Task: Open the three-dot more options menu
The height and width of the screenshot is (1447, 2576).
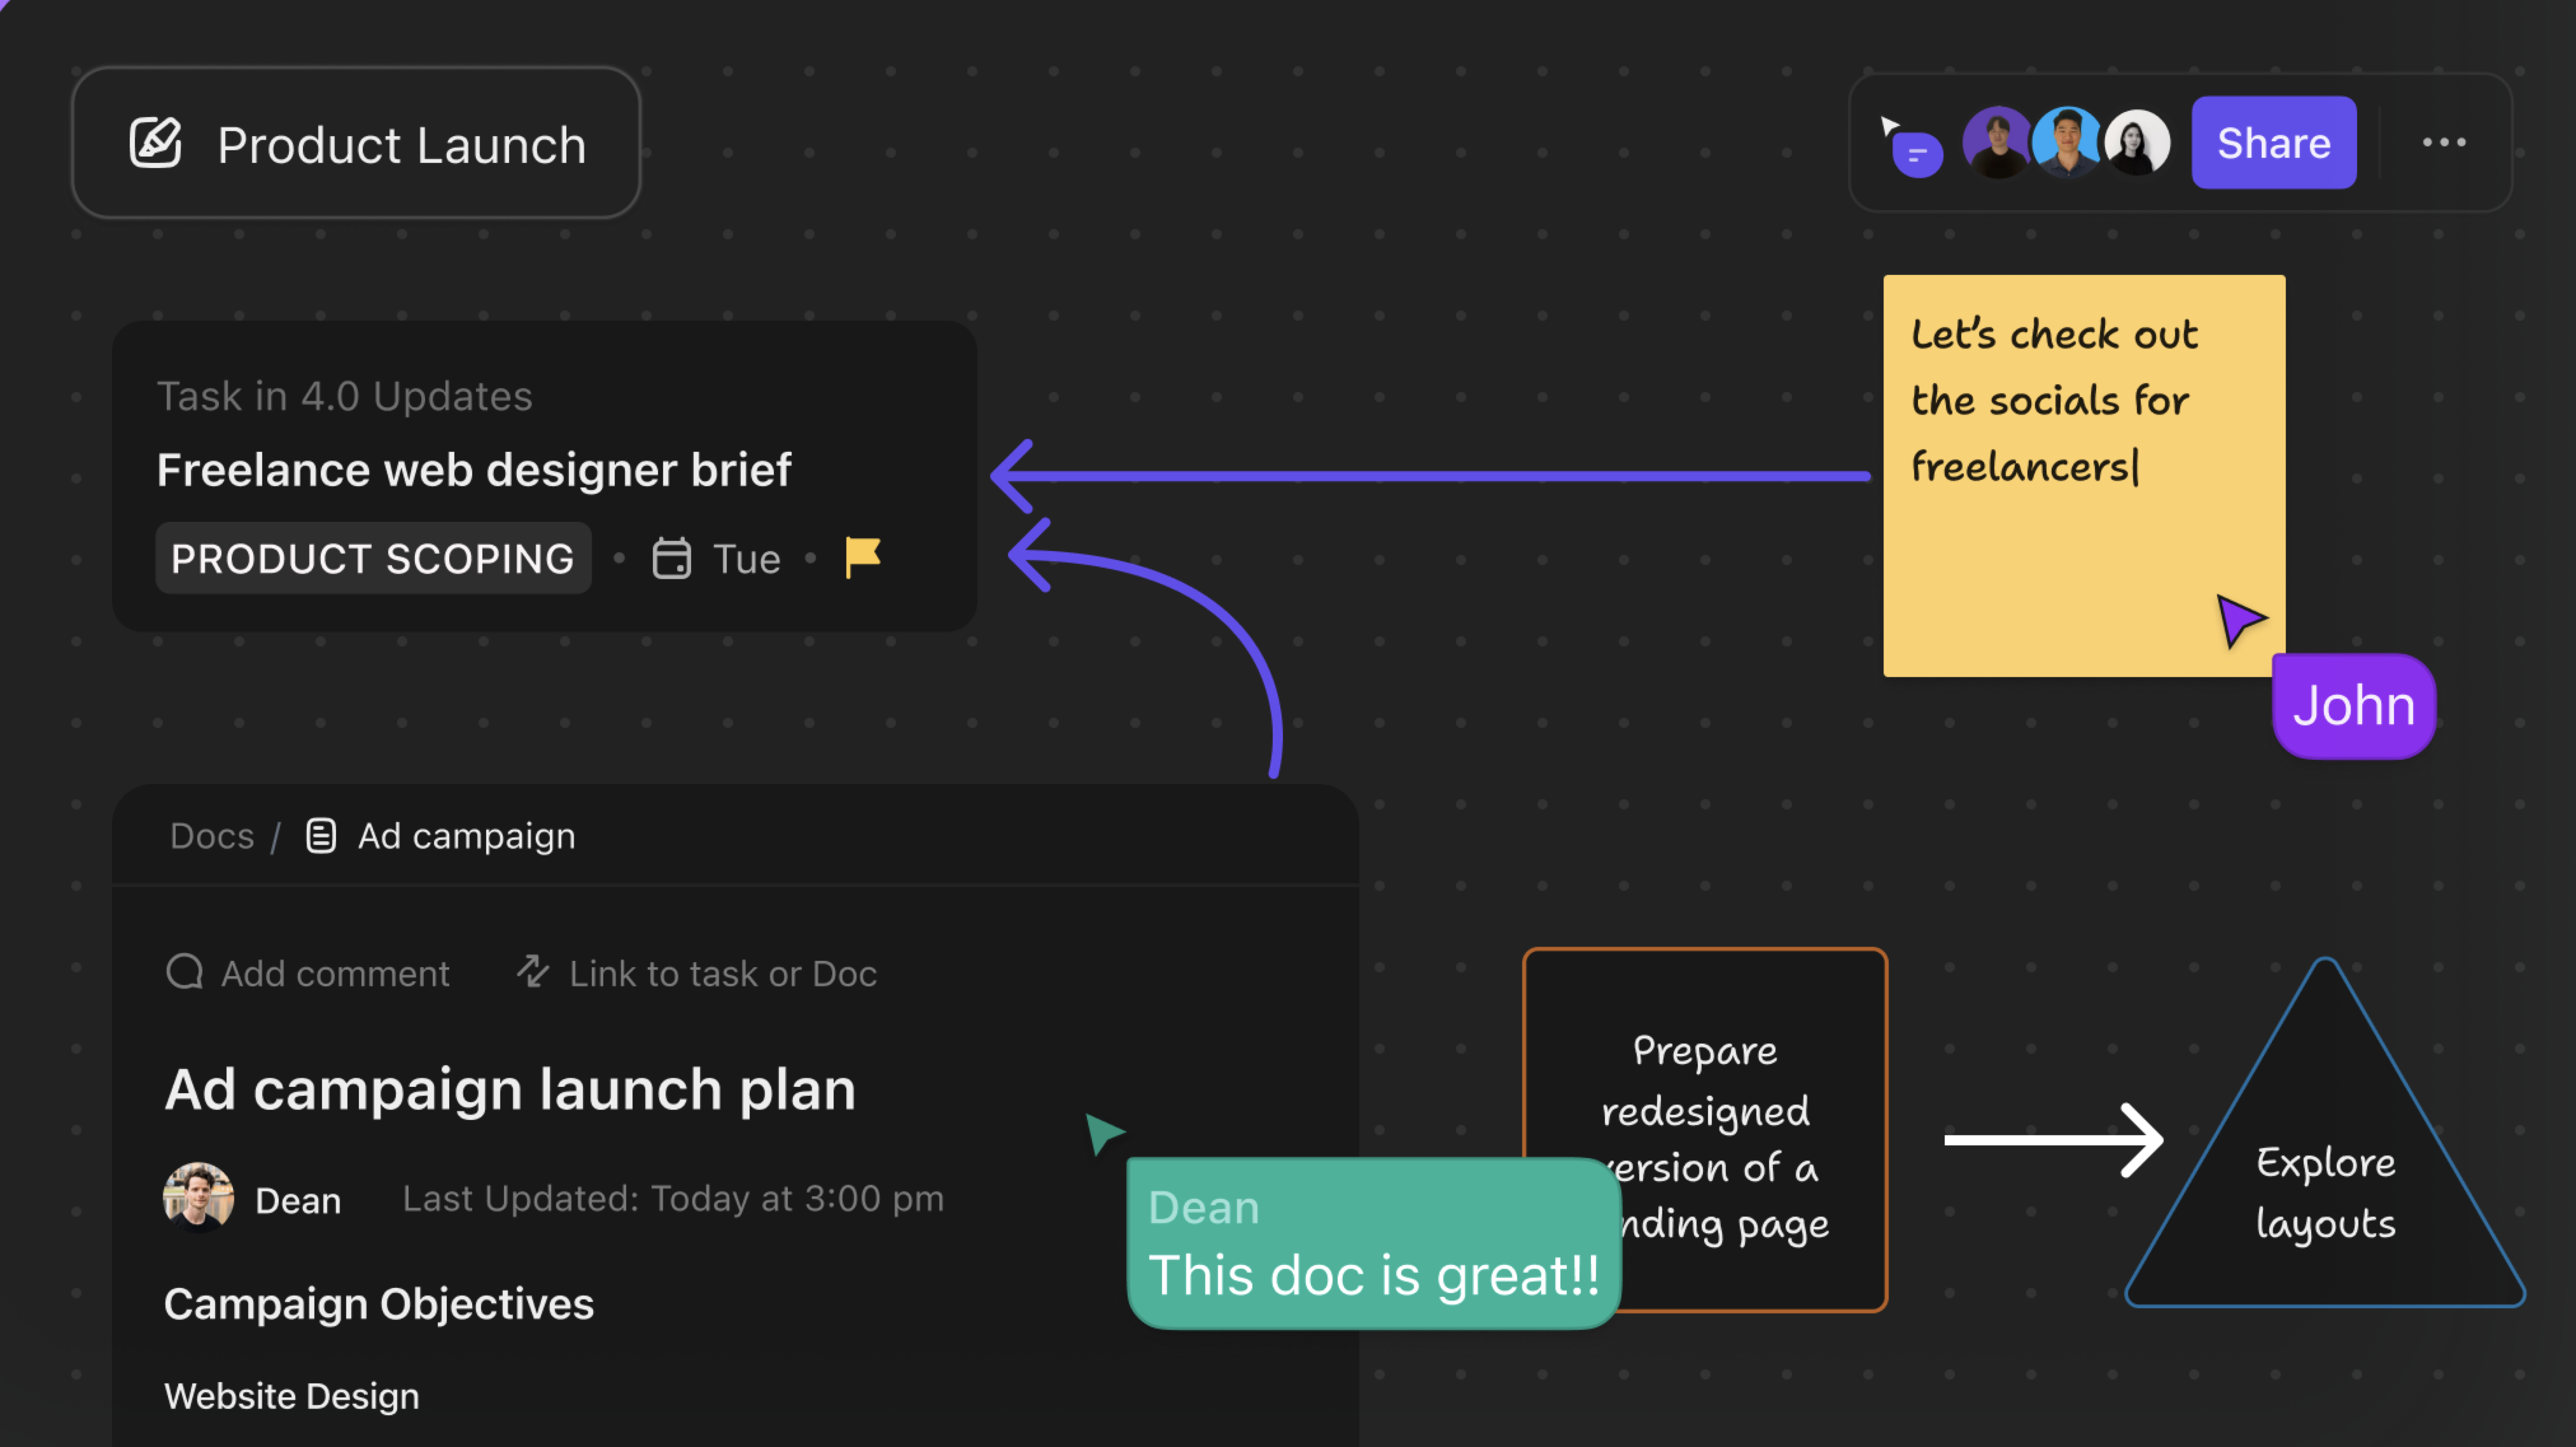Action: click(x=2443, y=143)
